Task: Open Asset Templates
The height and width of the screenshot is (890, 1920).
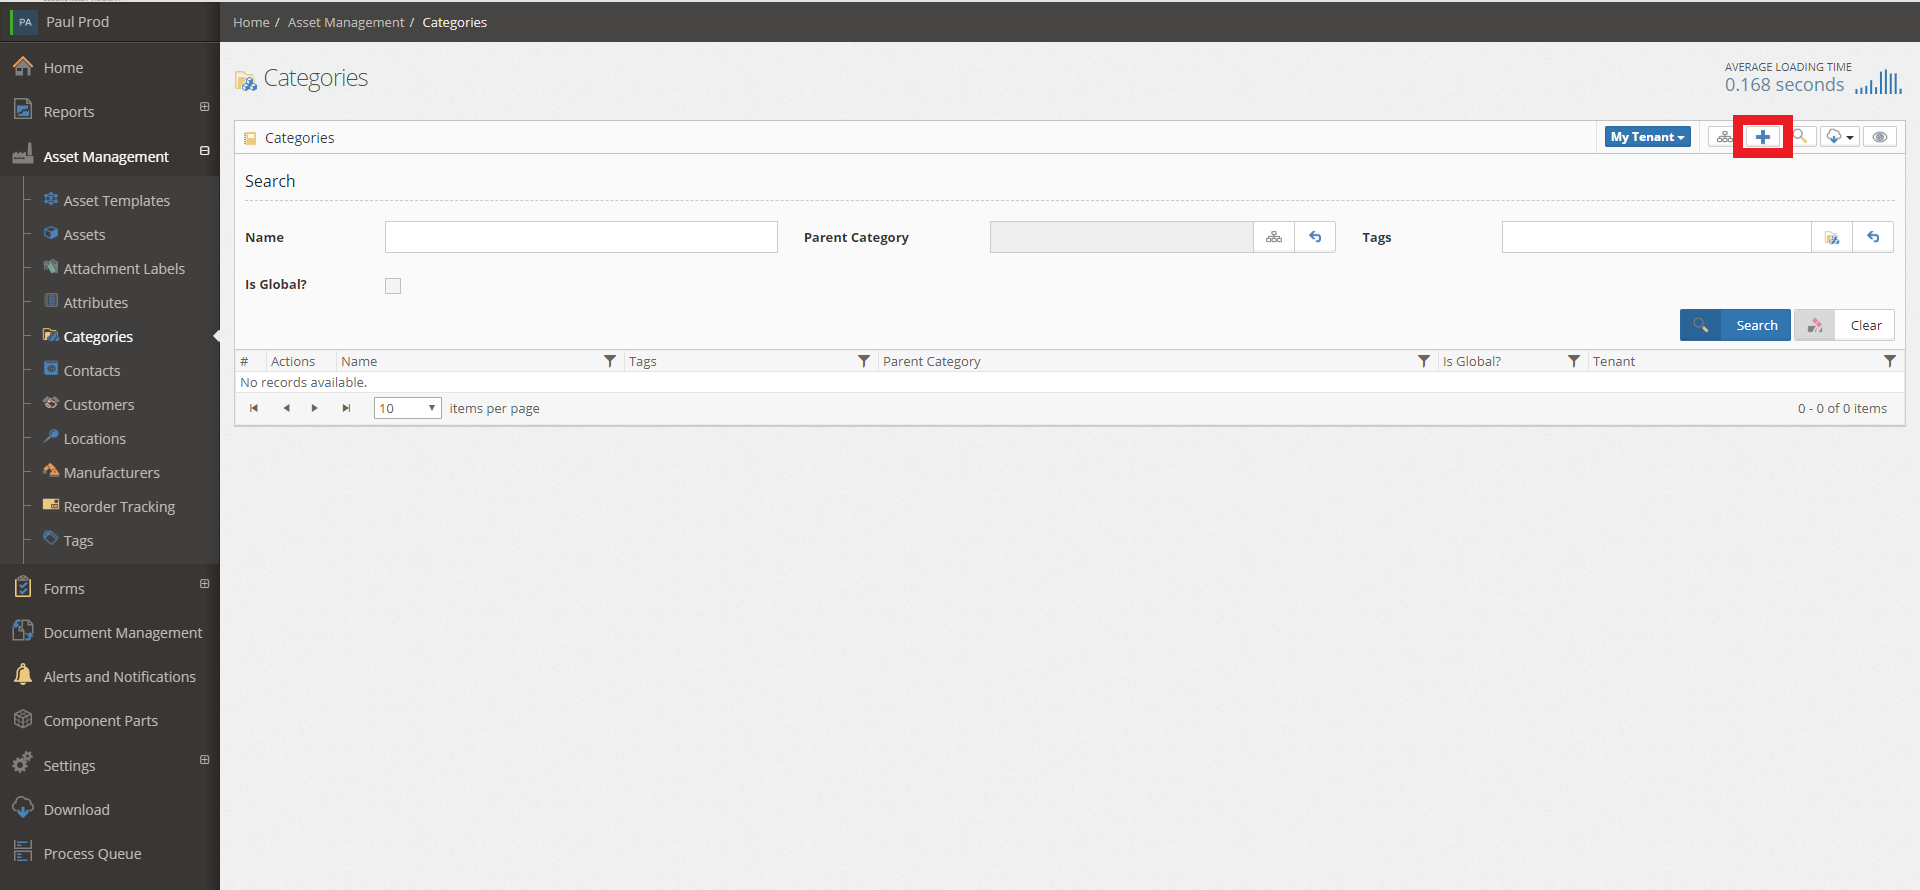Action: [x=117, y=201]
